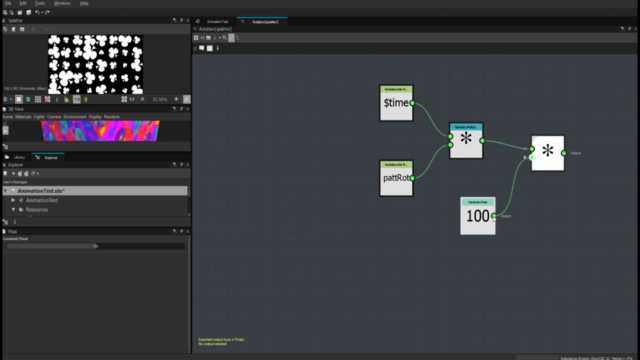Viewport: 640px width, 360px height.
Task: Click the green play icon in Explorer toolbar
Action: 13,173
